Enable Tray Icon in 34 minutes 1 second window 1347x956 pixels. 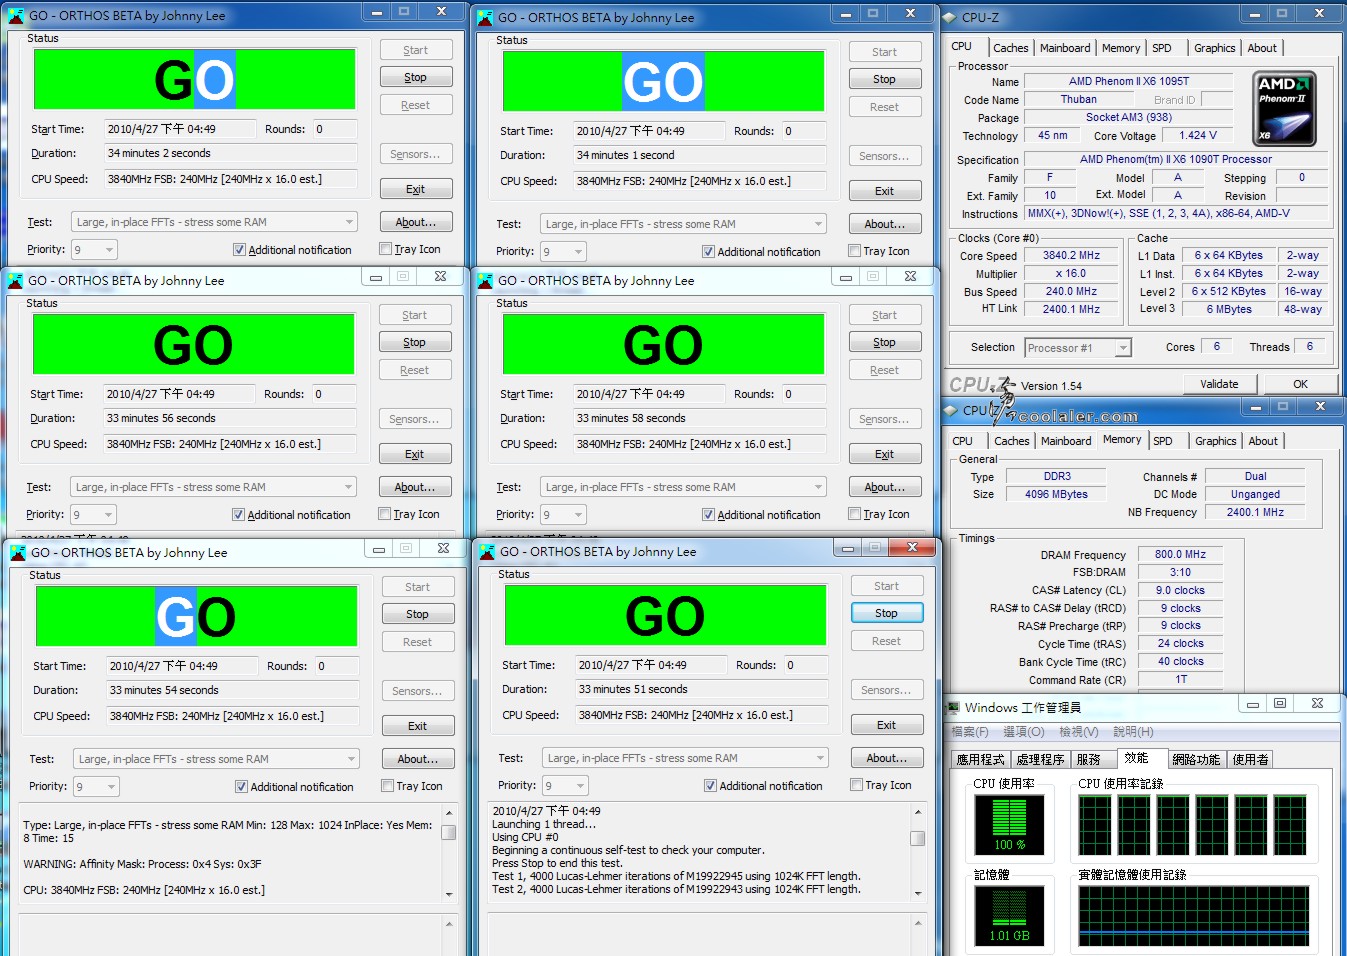pyautogui.click(x=855, y=251)
